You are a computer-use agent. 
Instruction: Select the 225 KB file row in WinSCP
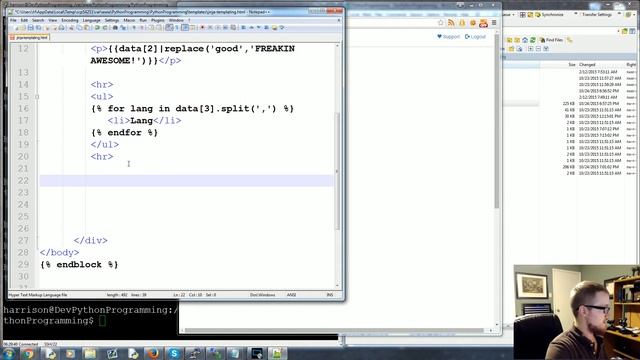click(x=569, y=104)
